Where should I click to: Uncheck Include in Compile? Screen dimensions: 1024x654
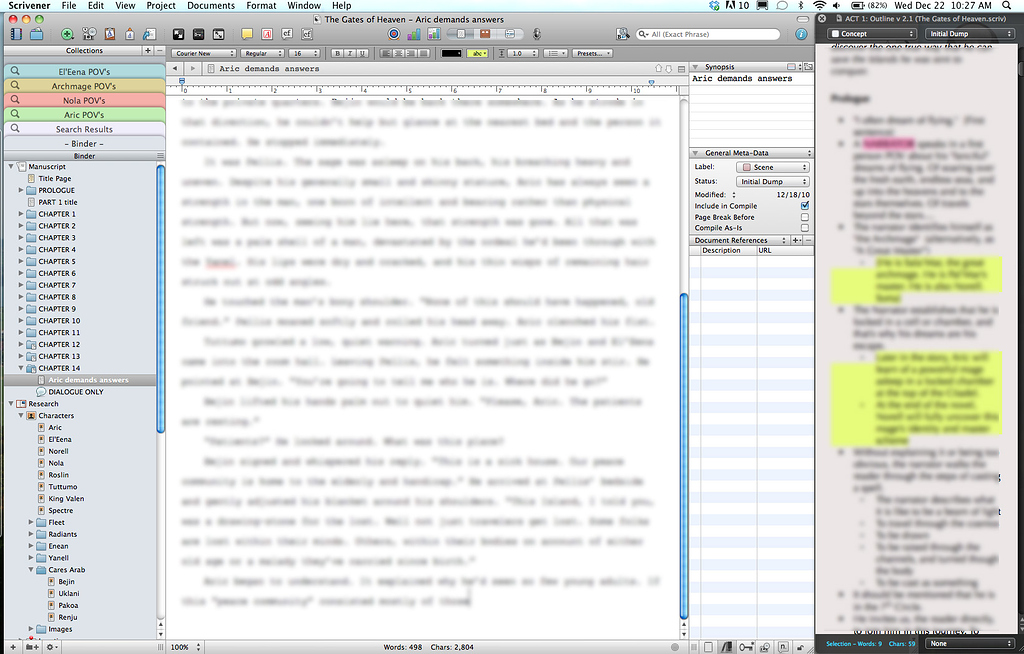[x=804, y=206]
